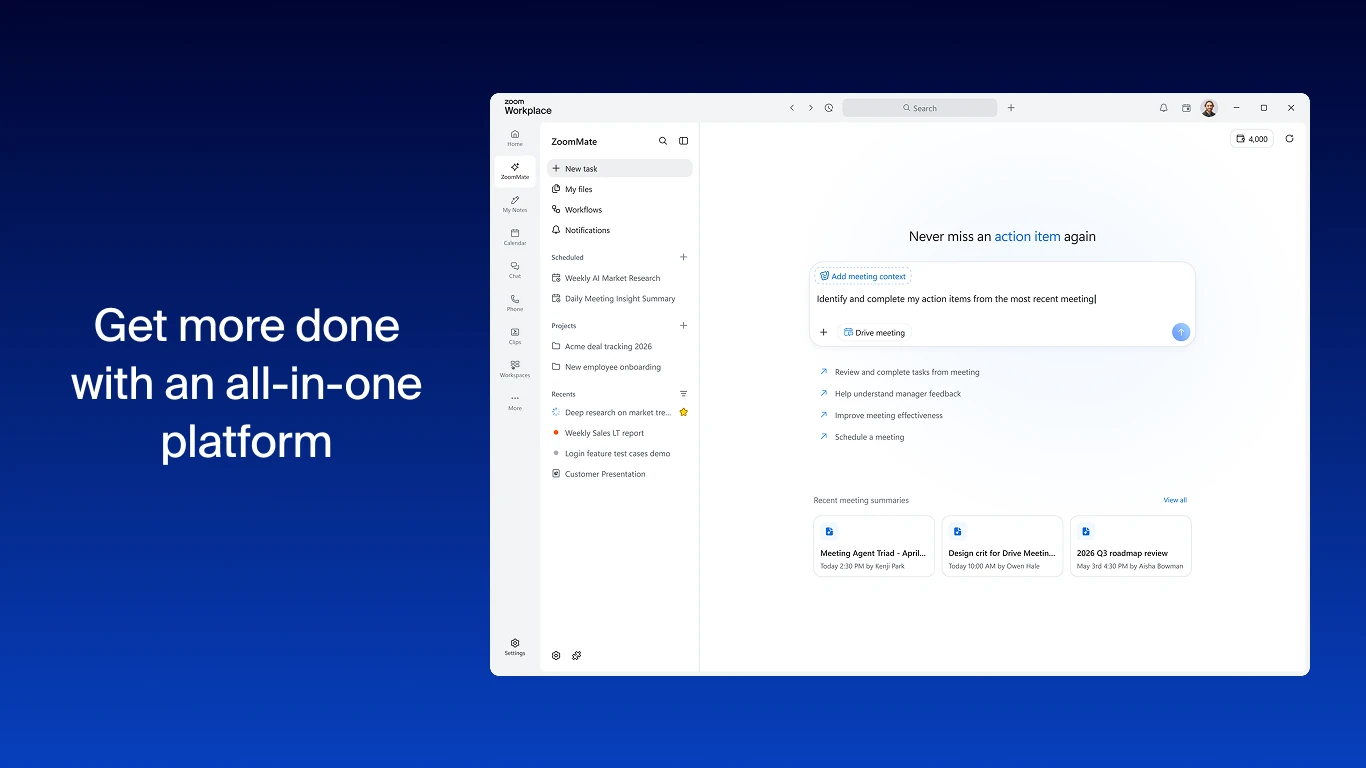Image resolution: width=1366 pixels, height=768 pixels.
Task: Open the Home section in the left rail
Action: coord(515,138)
